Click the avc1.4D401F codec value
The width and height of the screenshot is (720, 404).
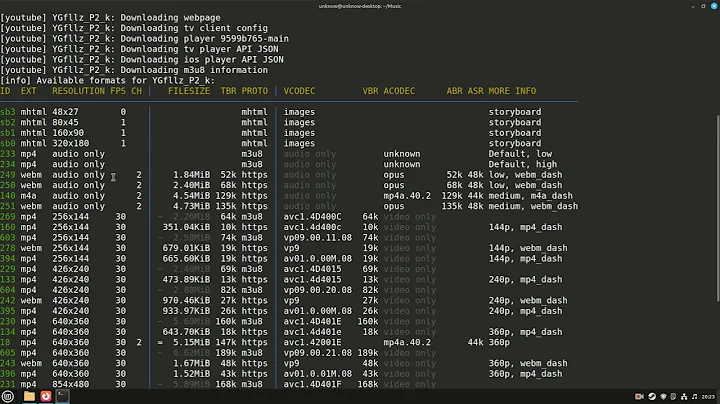[312, 384]
